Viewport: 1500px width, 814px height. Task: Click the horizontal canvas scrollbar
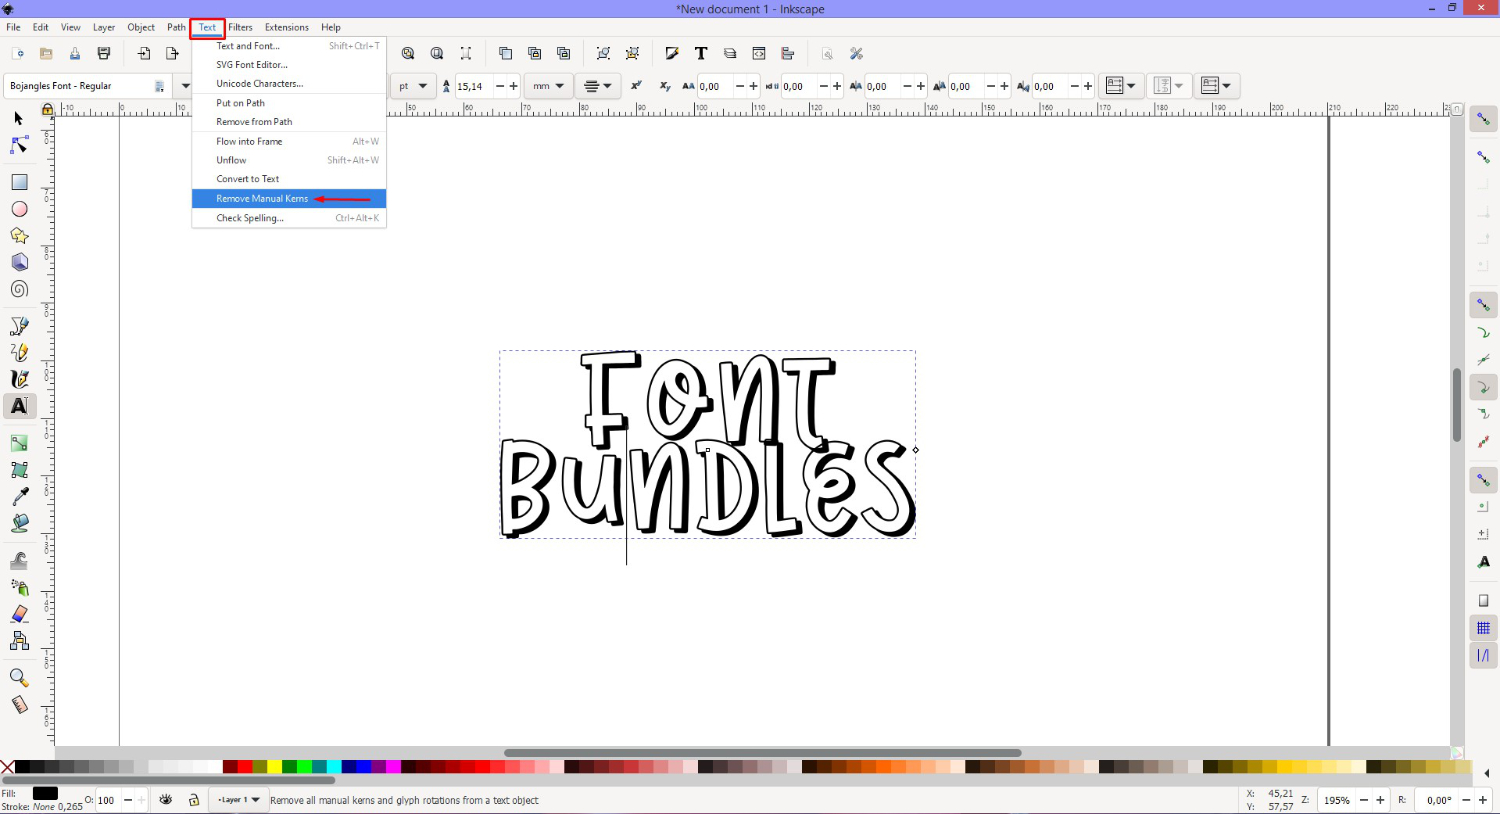click(x=762, y=753)
